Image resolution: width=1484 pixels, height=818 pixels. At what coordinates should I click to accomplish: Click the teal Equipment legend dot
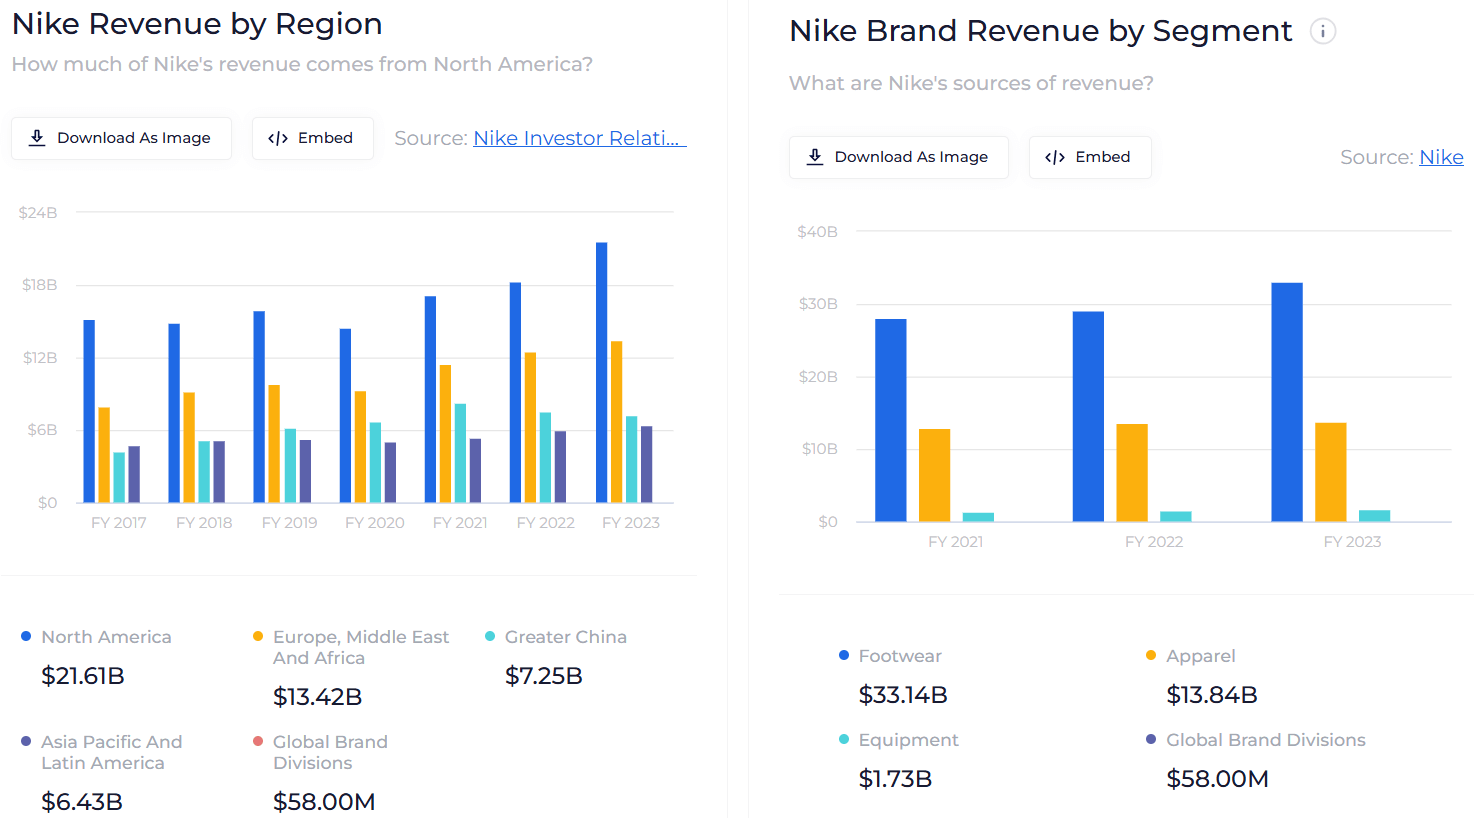[x=844, y=739]
